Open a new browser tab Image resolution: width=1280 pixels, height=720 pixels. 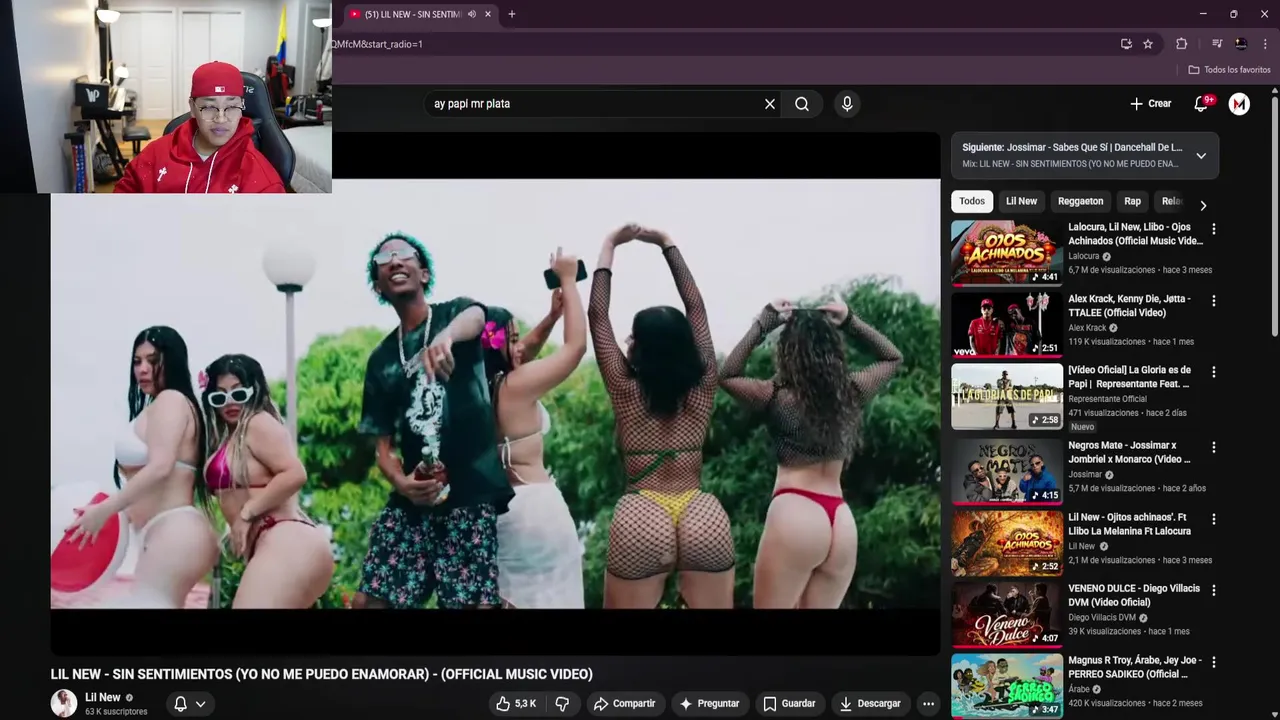click(511, 14)
